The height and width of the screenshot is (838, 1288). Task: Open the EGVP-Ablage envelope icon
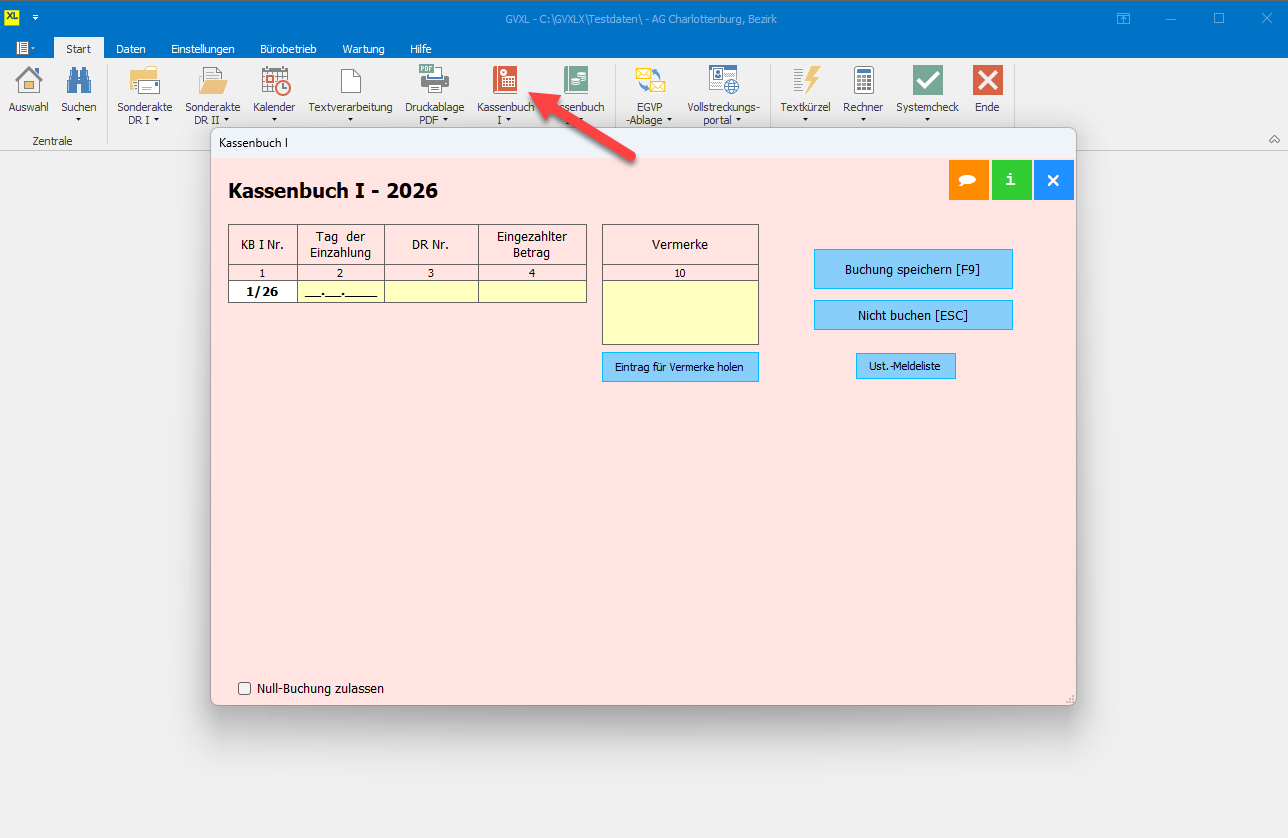click(x=650, y=80)
